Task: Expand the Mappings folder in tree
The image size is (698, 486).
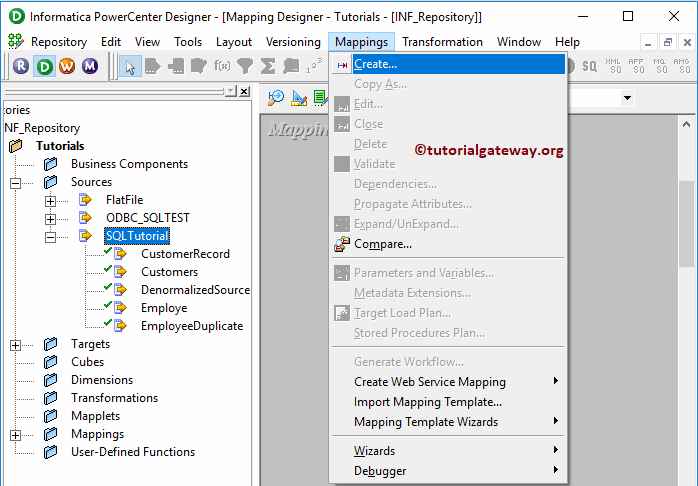Action: 16,435
